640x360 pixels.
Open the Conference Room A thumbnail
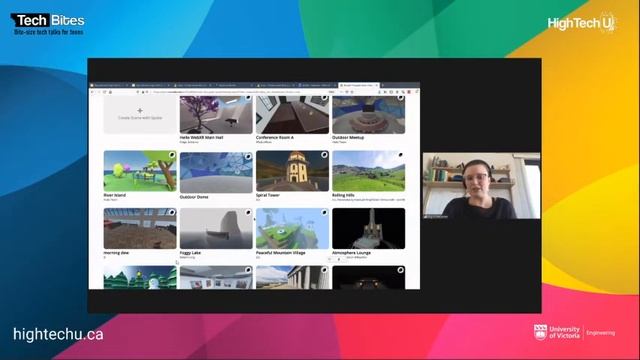click(292, 115)
